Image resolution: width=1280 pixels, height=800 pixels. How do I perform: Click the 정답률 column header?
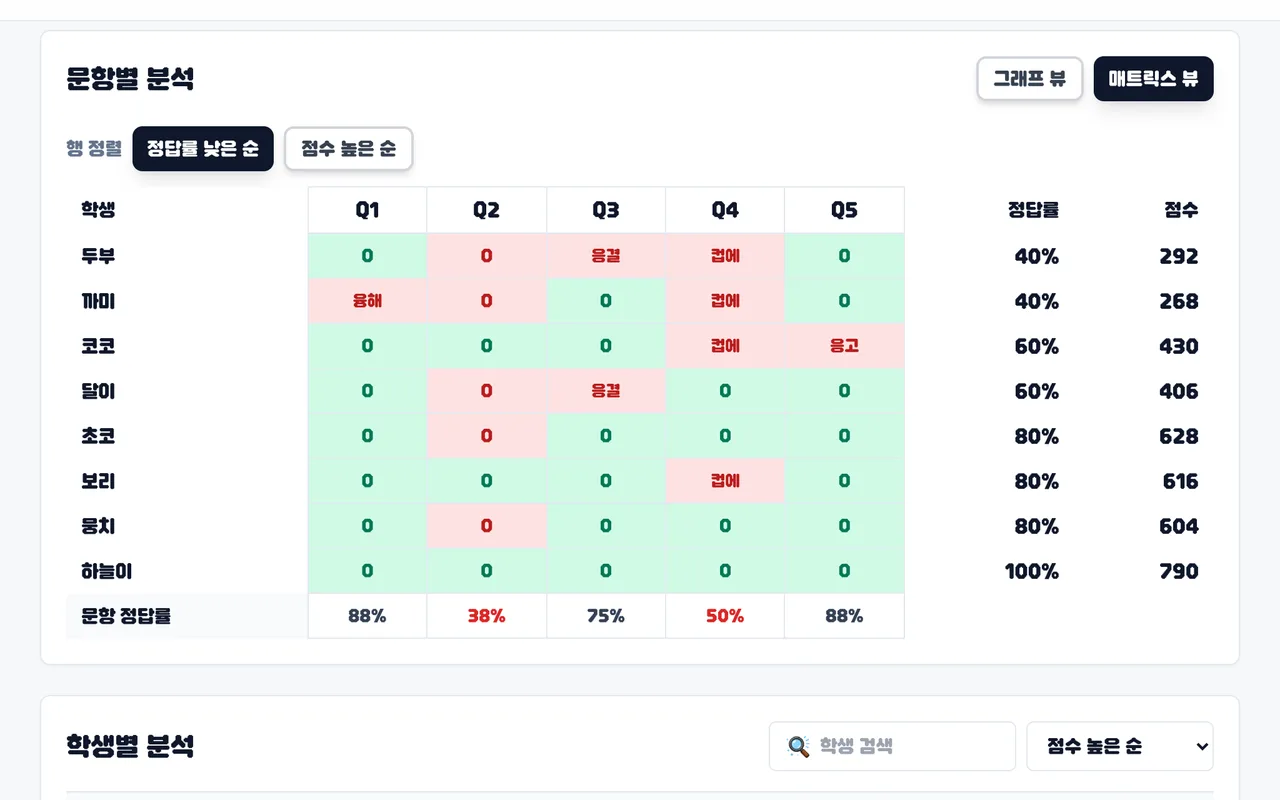coord(1033,210)
